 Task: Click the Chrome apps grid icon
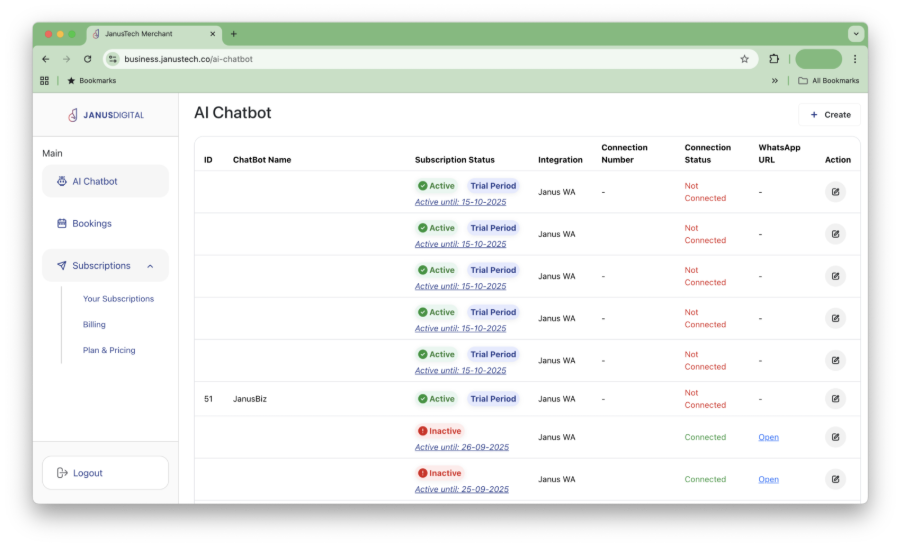[x=44, y=81]
